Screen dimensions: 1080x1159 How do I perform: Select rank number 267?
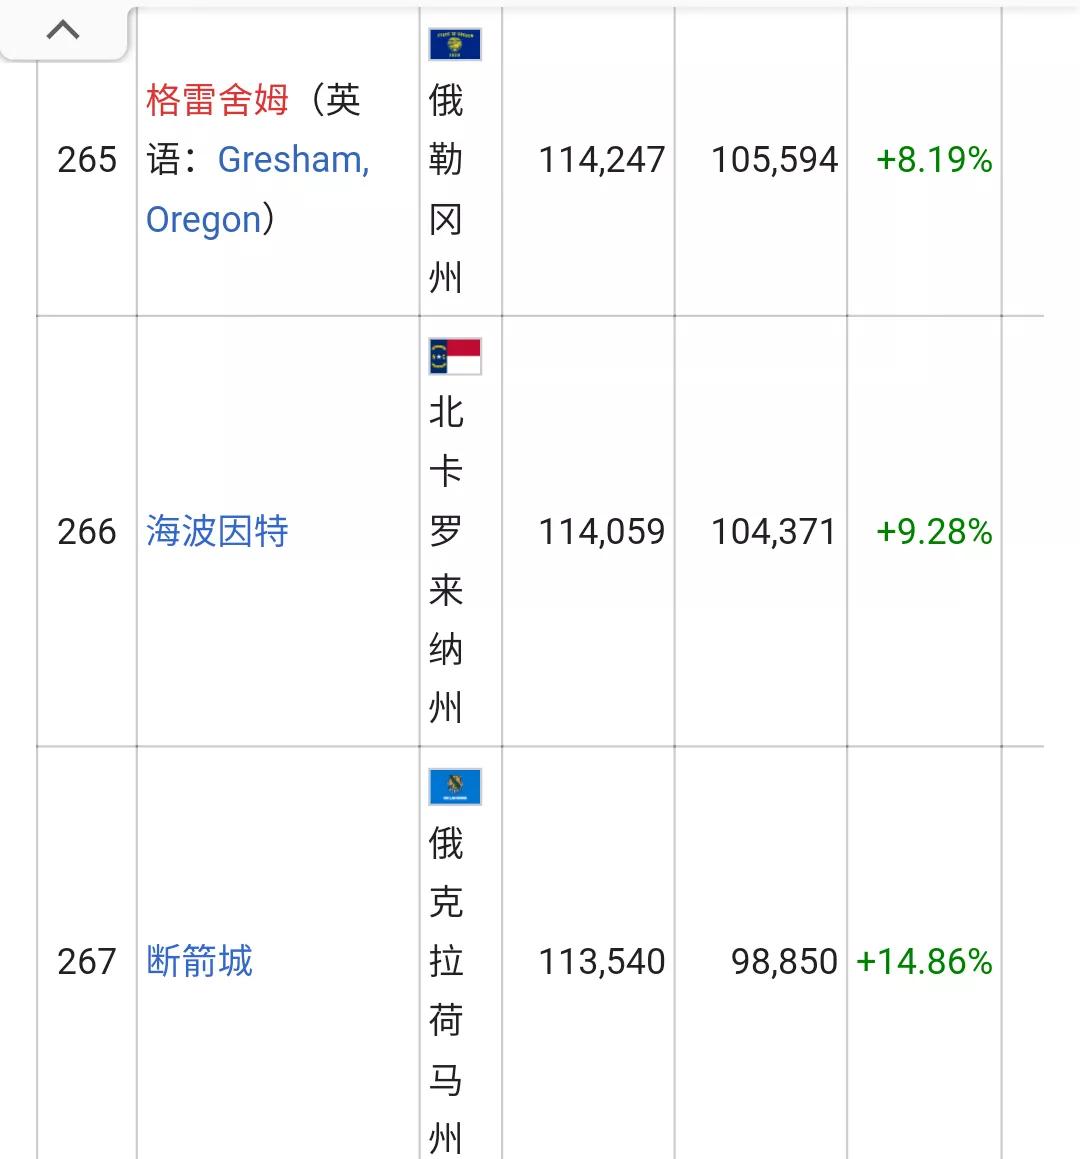coord(87,962)
